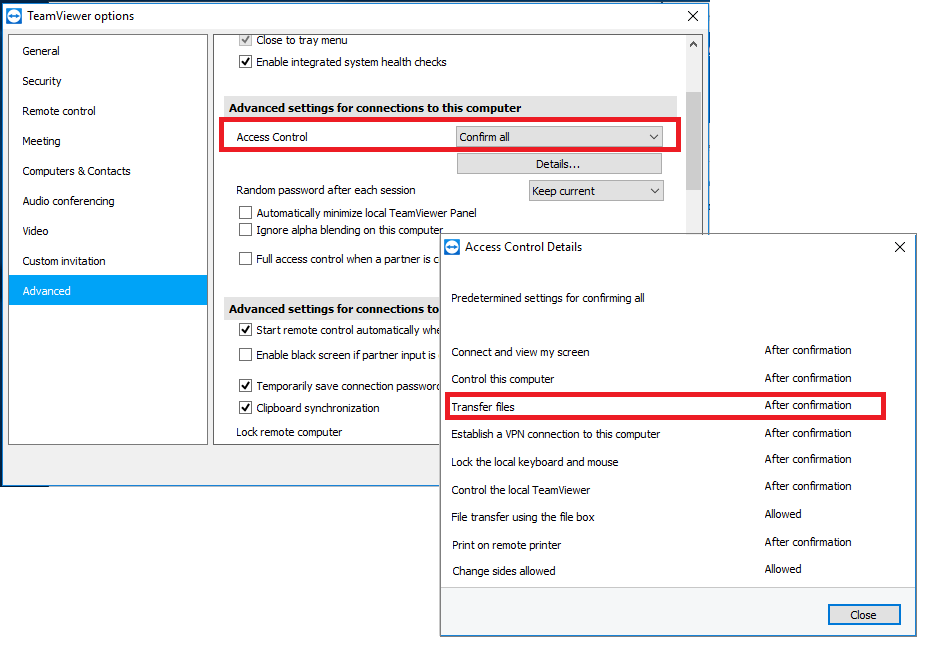Select the Meeting category
Screen dimensions: 928x646
(108, 141)
